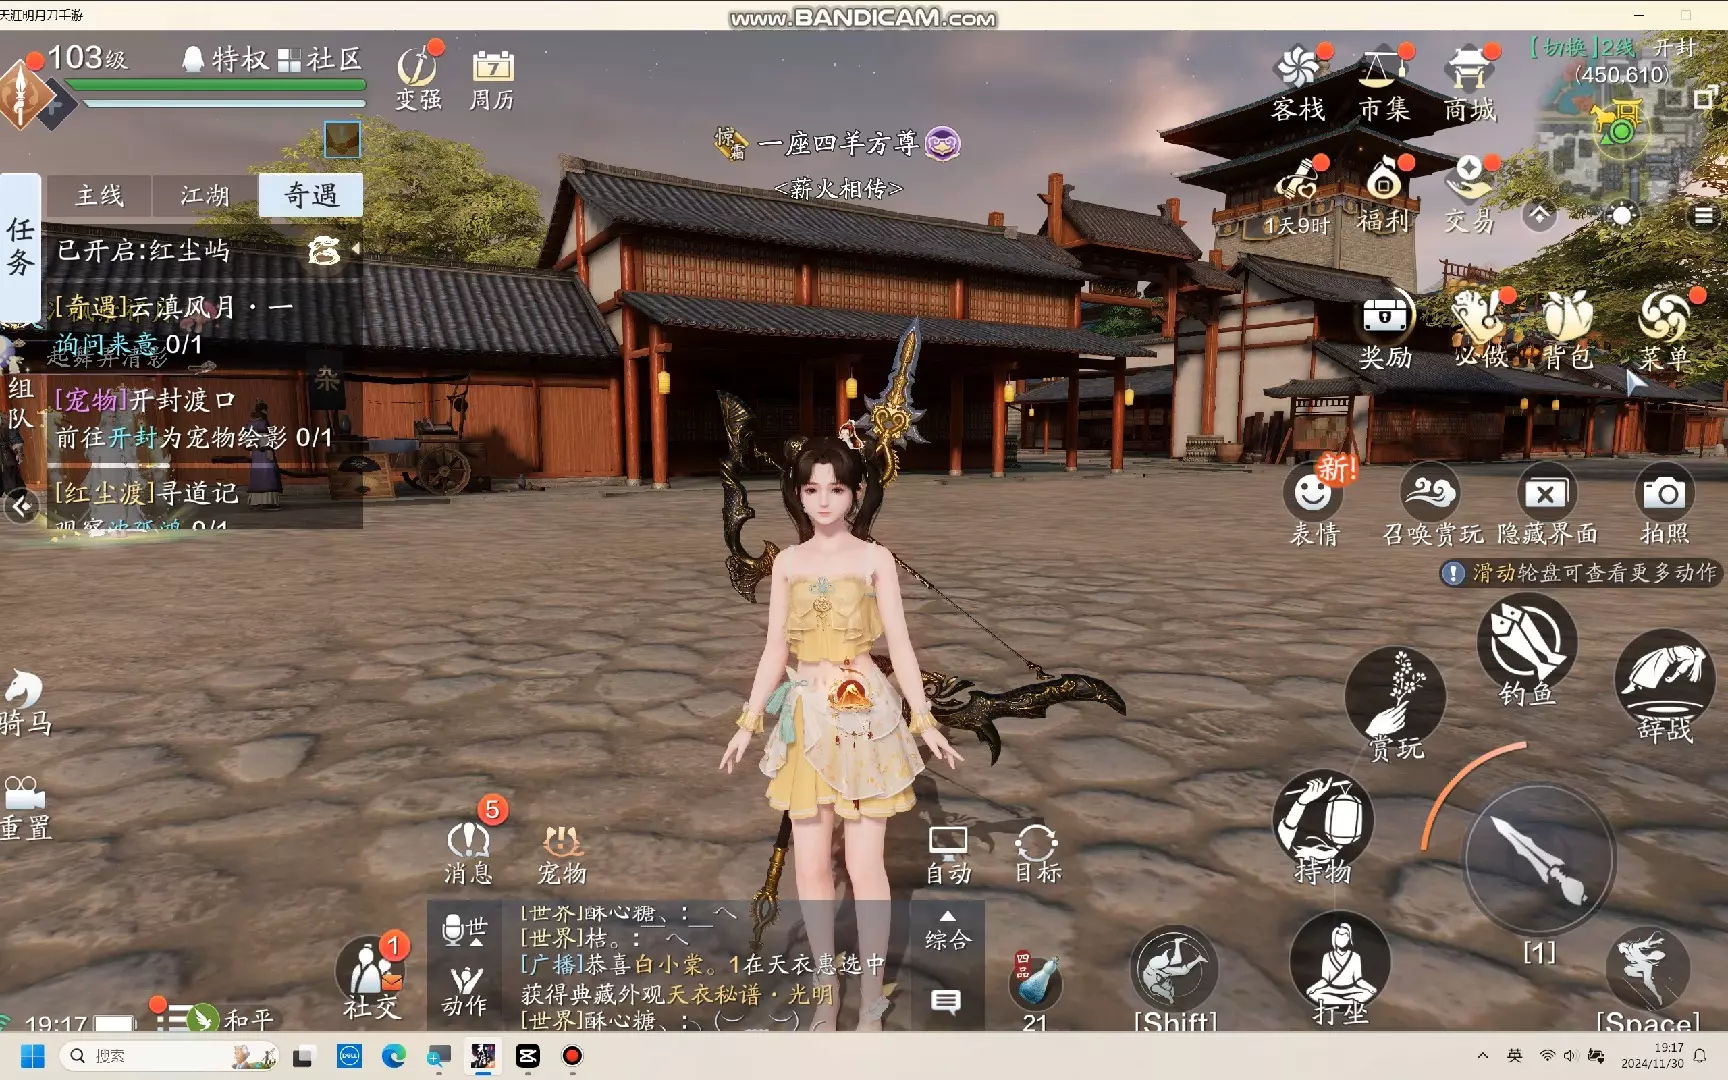Open the 特权 privileges button
The width and height of the screenshot is (1728, 1080).
tap(226, 59)
